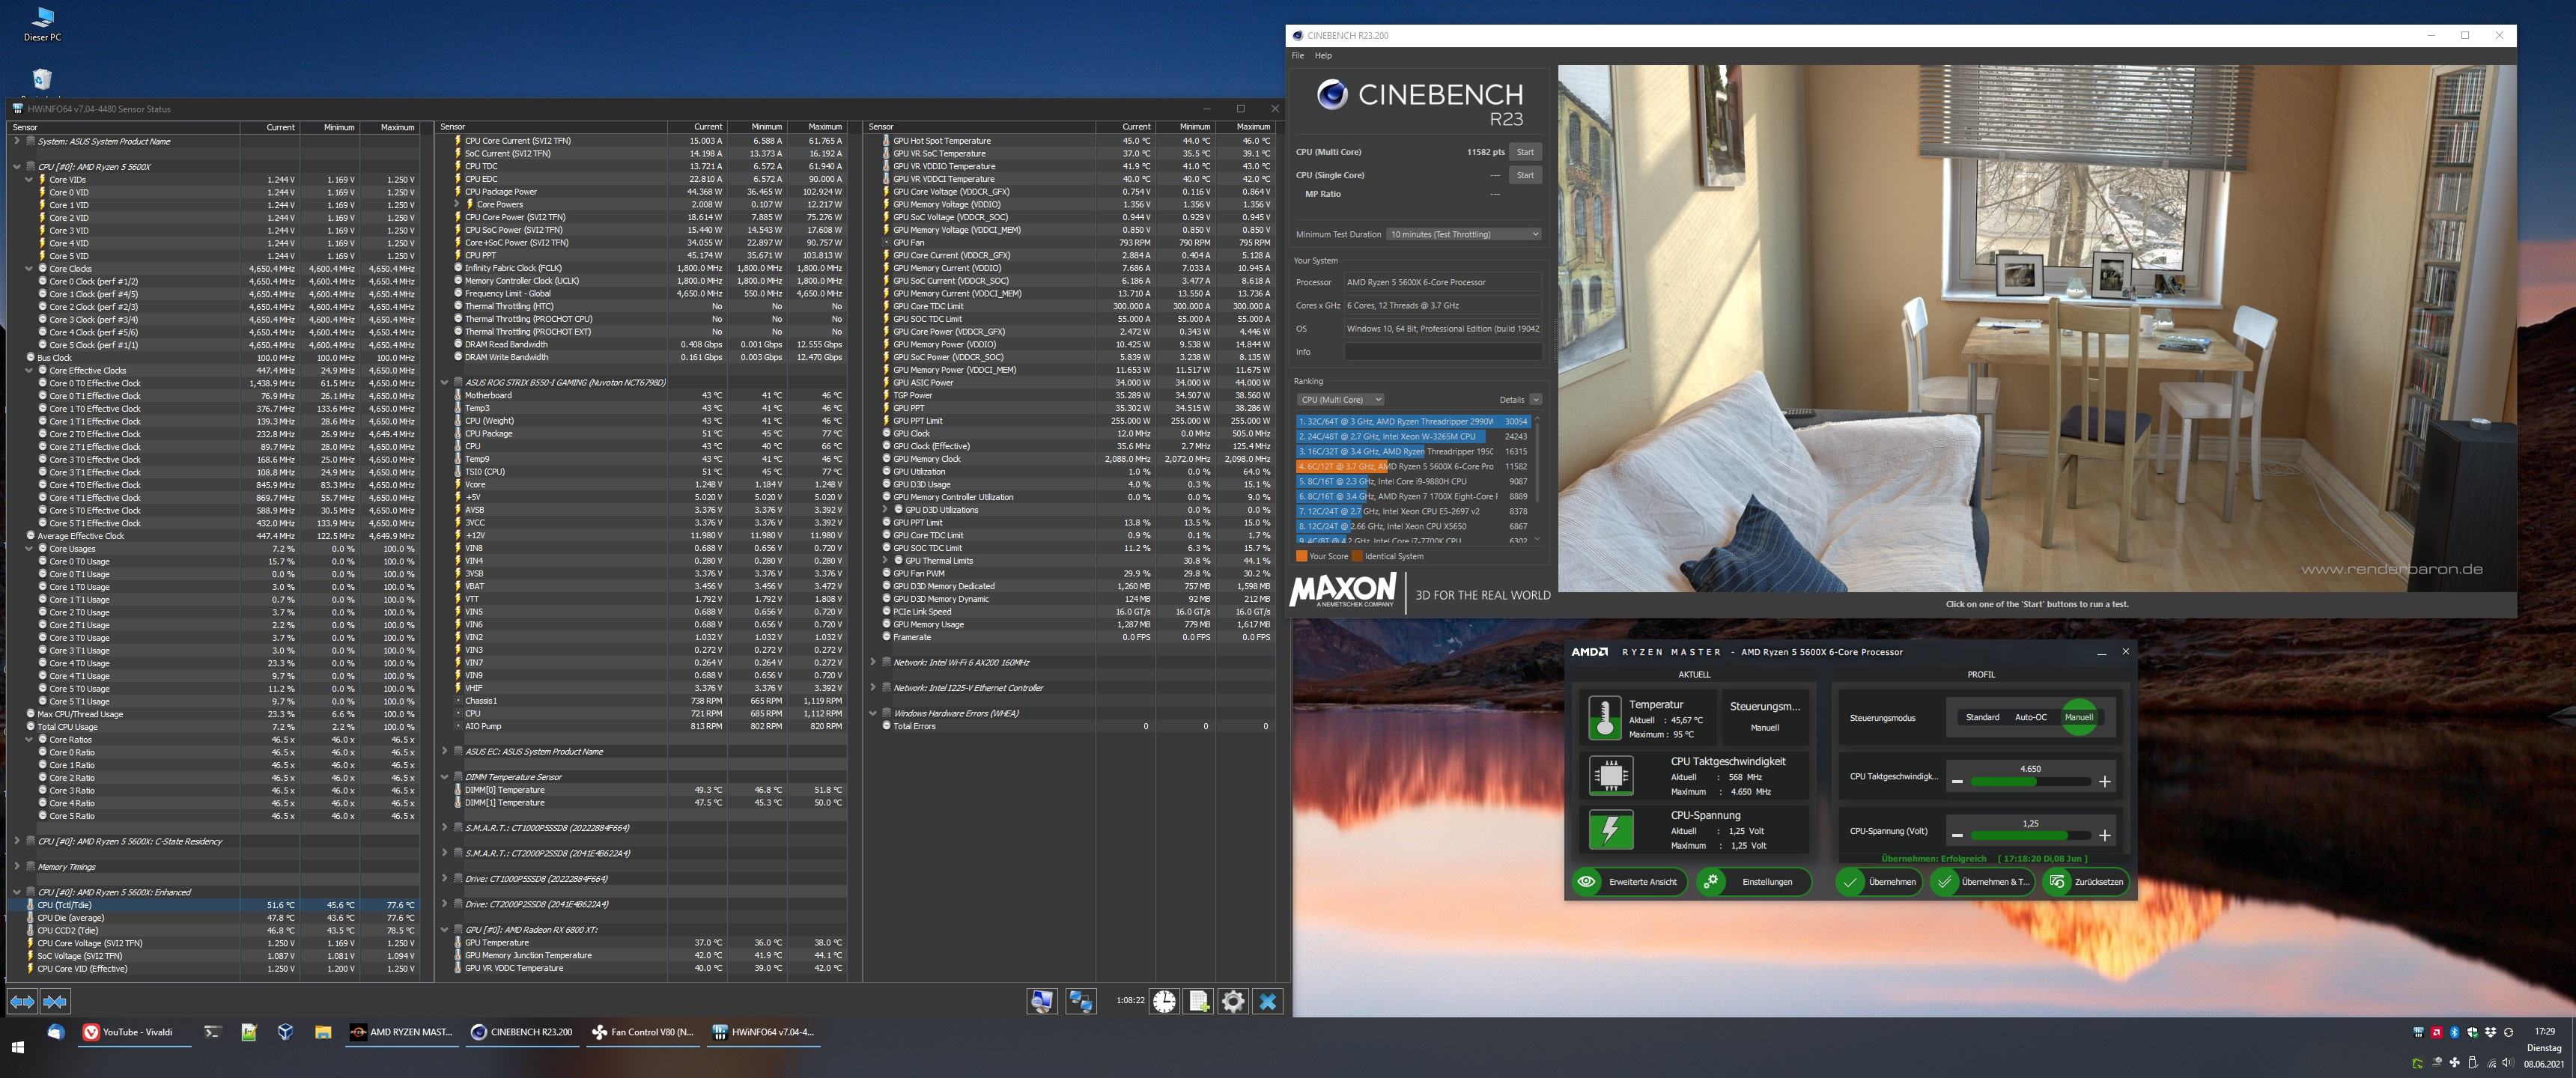
Task: Click HWiNFO expand columns arrows icon
Action: click(23, 1001)
